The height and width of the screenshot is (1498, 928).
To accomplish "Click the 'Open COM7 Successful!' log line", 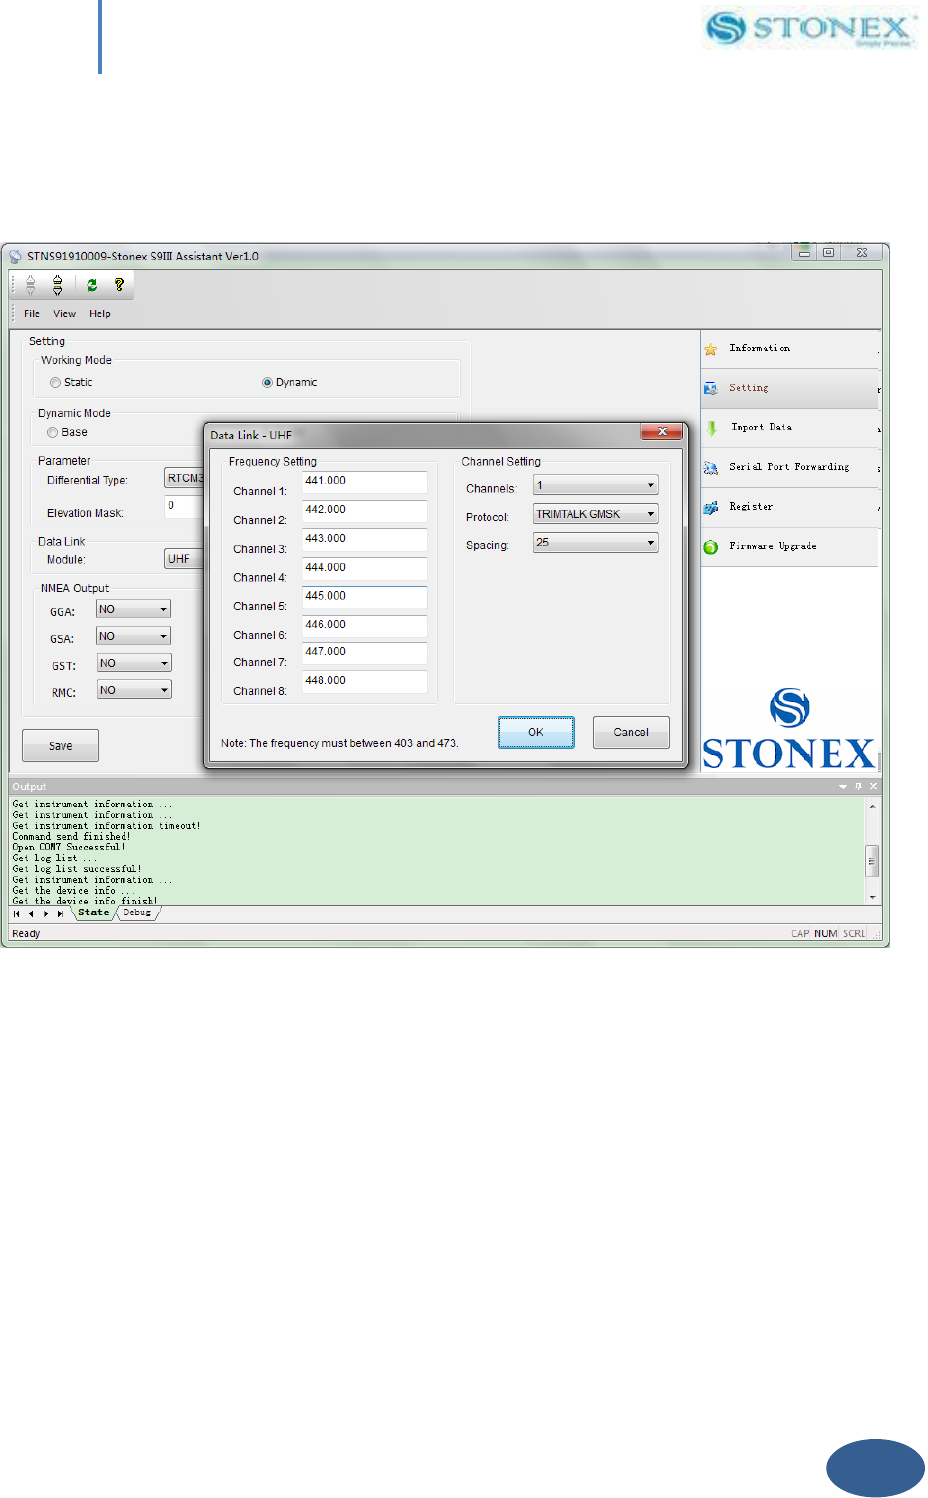I will (69, 848).
